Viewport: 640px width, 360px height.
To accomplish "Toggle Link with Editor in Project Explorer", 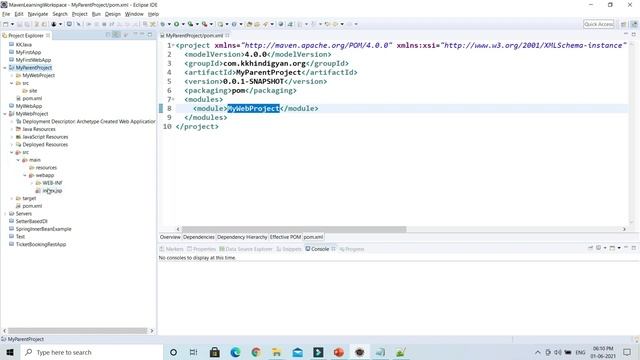I will point(117,35).
